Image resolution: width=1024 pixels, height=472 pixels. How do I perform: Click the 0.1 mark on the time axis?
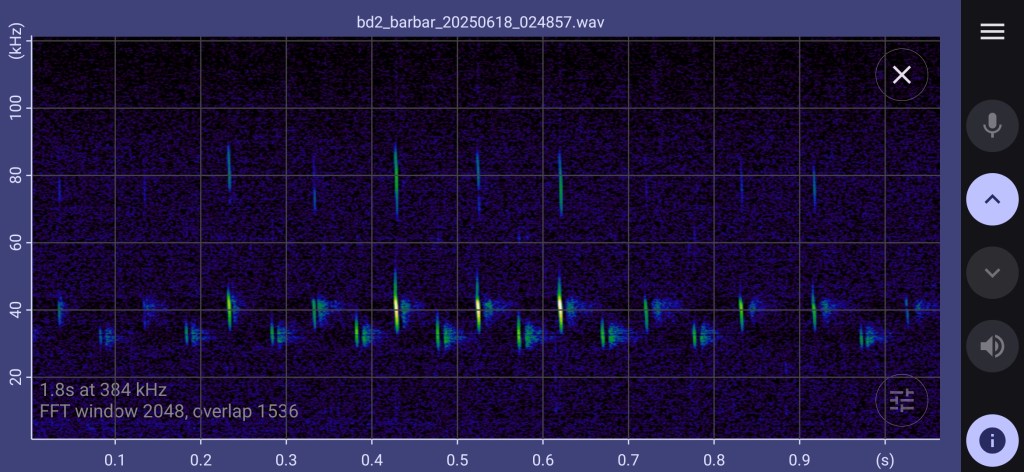click(116, 458)
